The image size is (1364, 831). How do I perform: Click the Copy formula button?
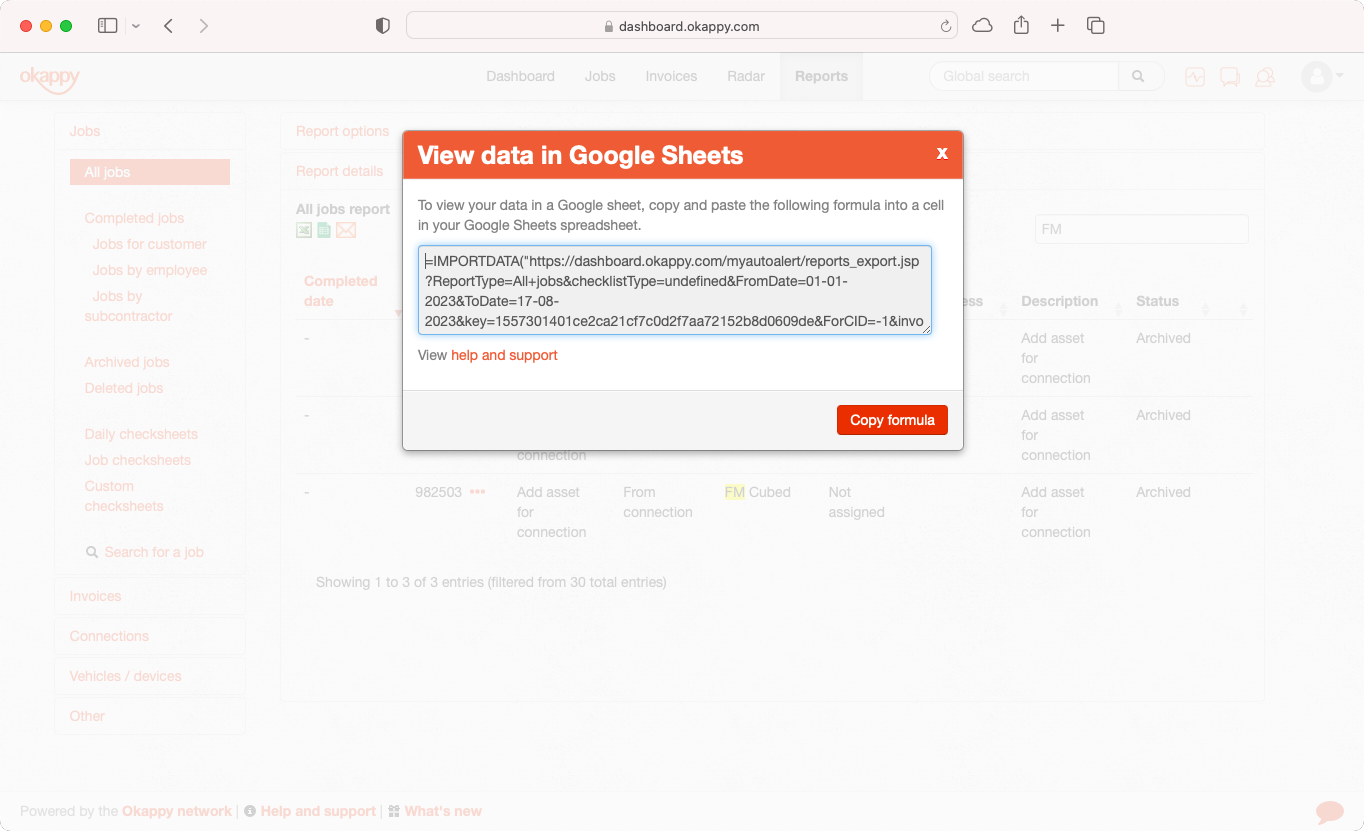[x=892, y=420]
